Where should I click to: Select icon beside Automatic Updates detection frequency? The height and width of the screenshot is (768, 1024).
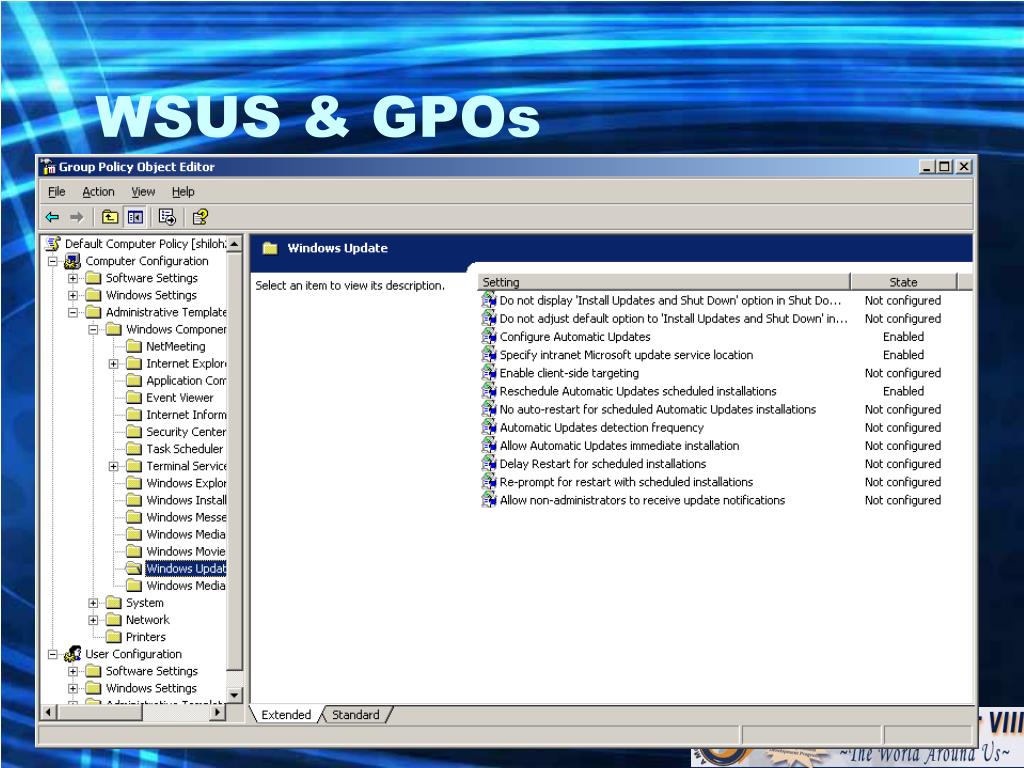point(489,428)
